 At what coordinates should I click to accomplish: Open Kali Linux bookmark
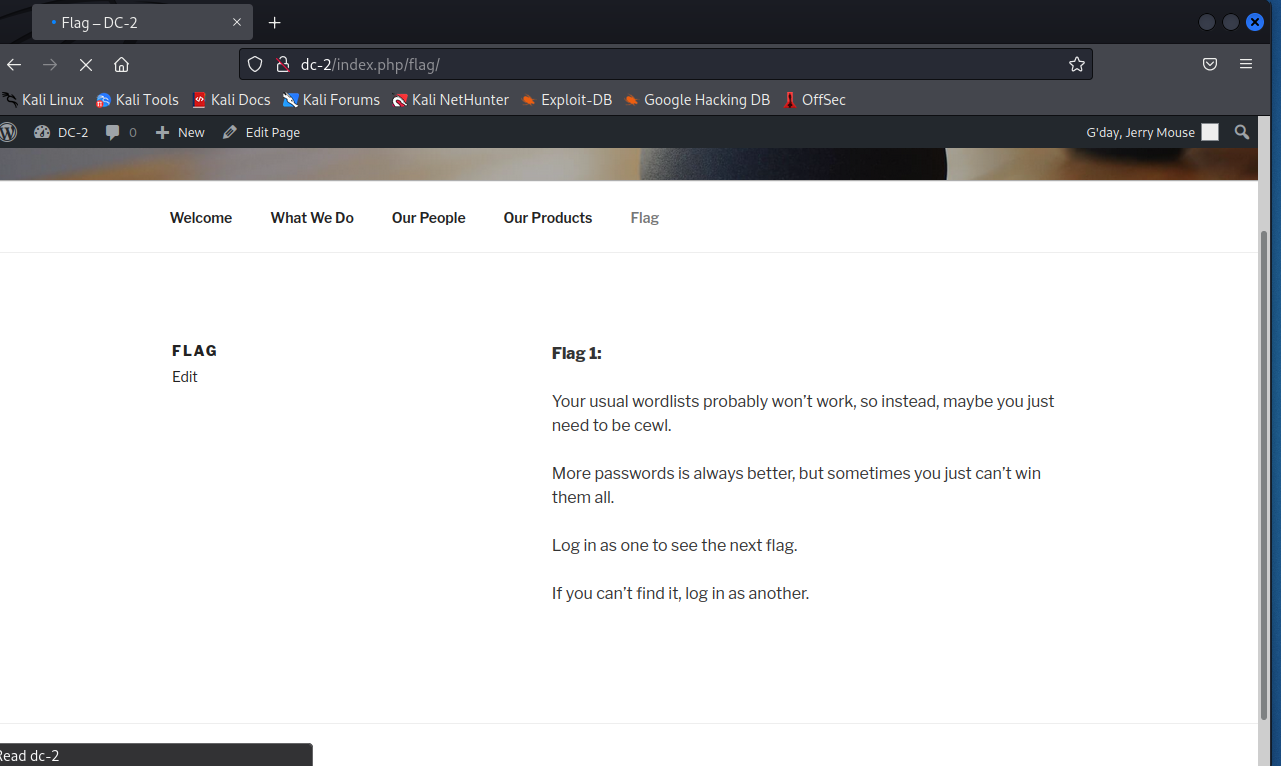point(43,100)
